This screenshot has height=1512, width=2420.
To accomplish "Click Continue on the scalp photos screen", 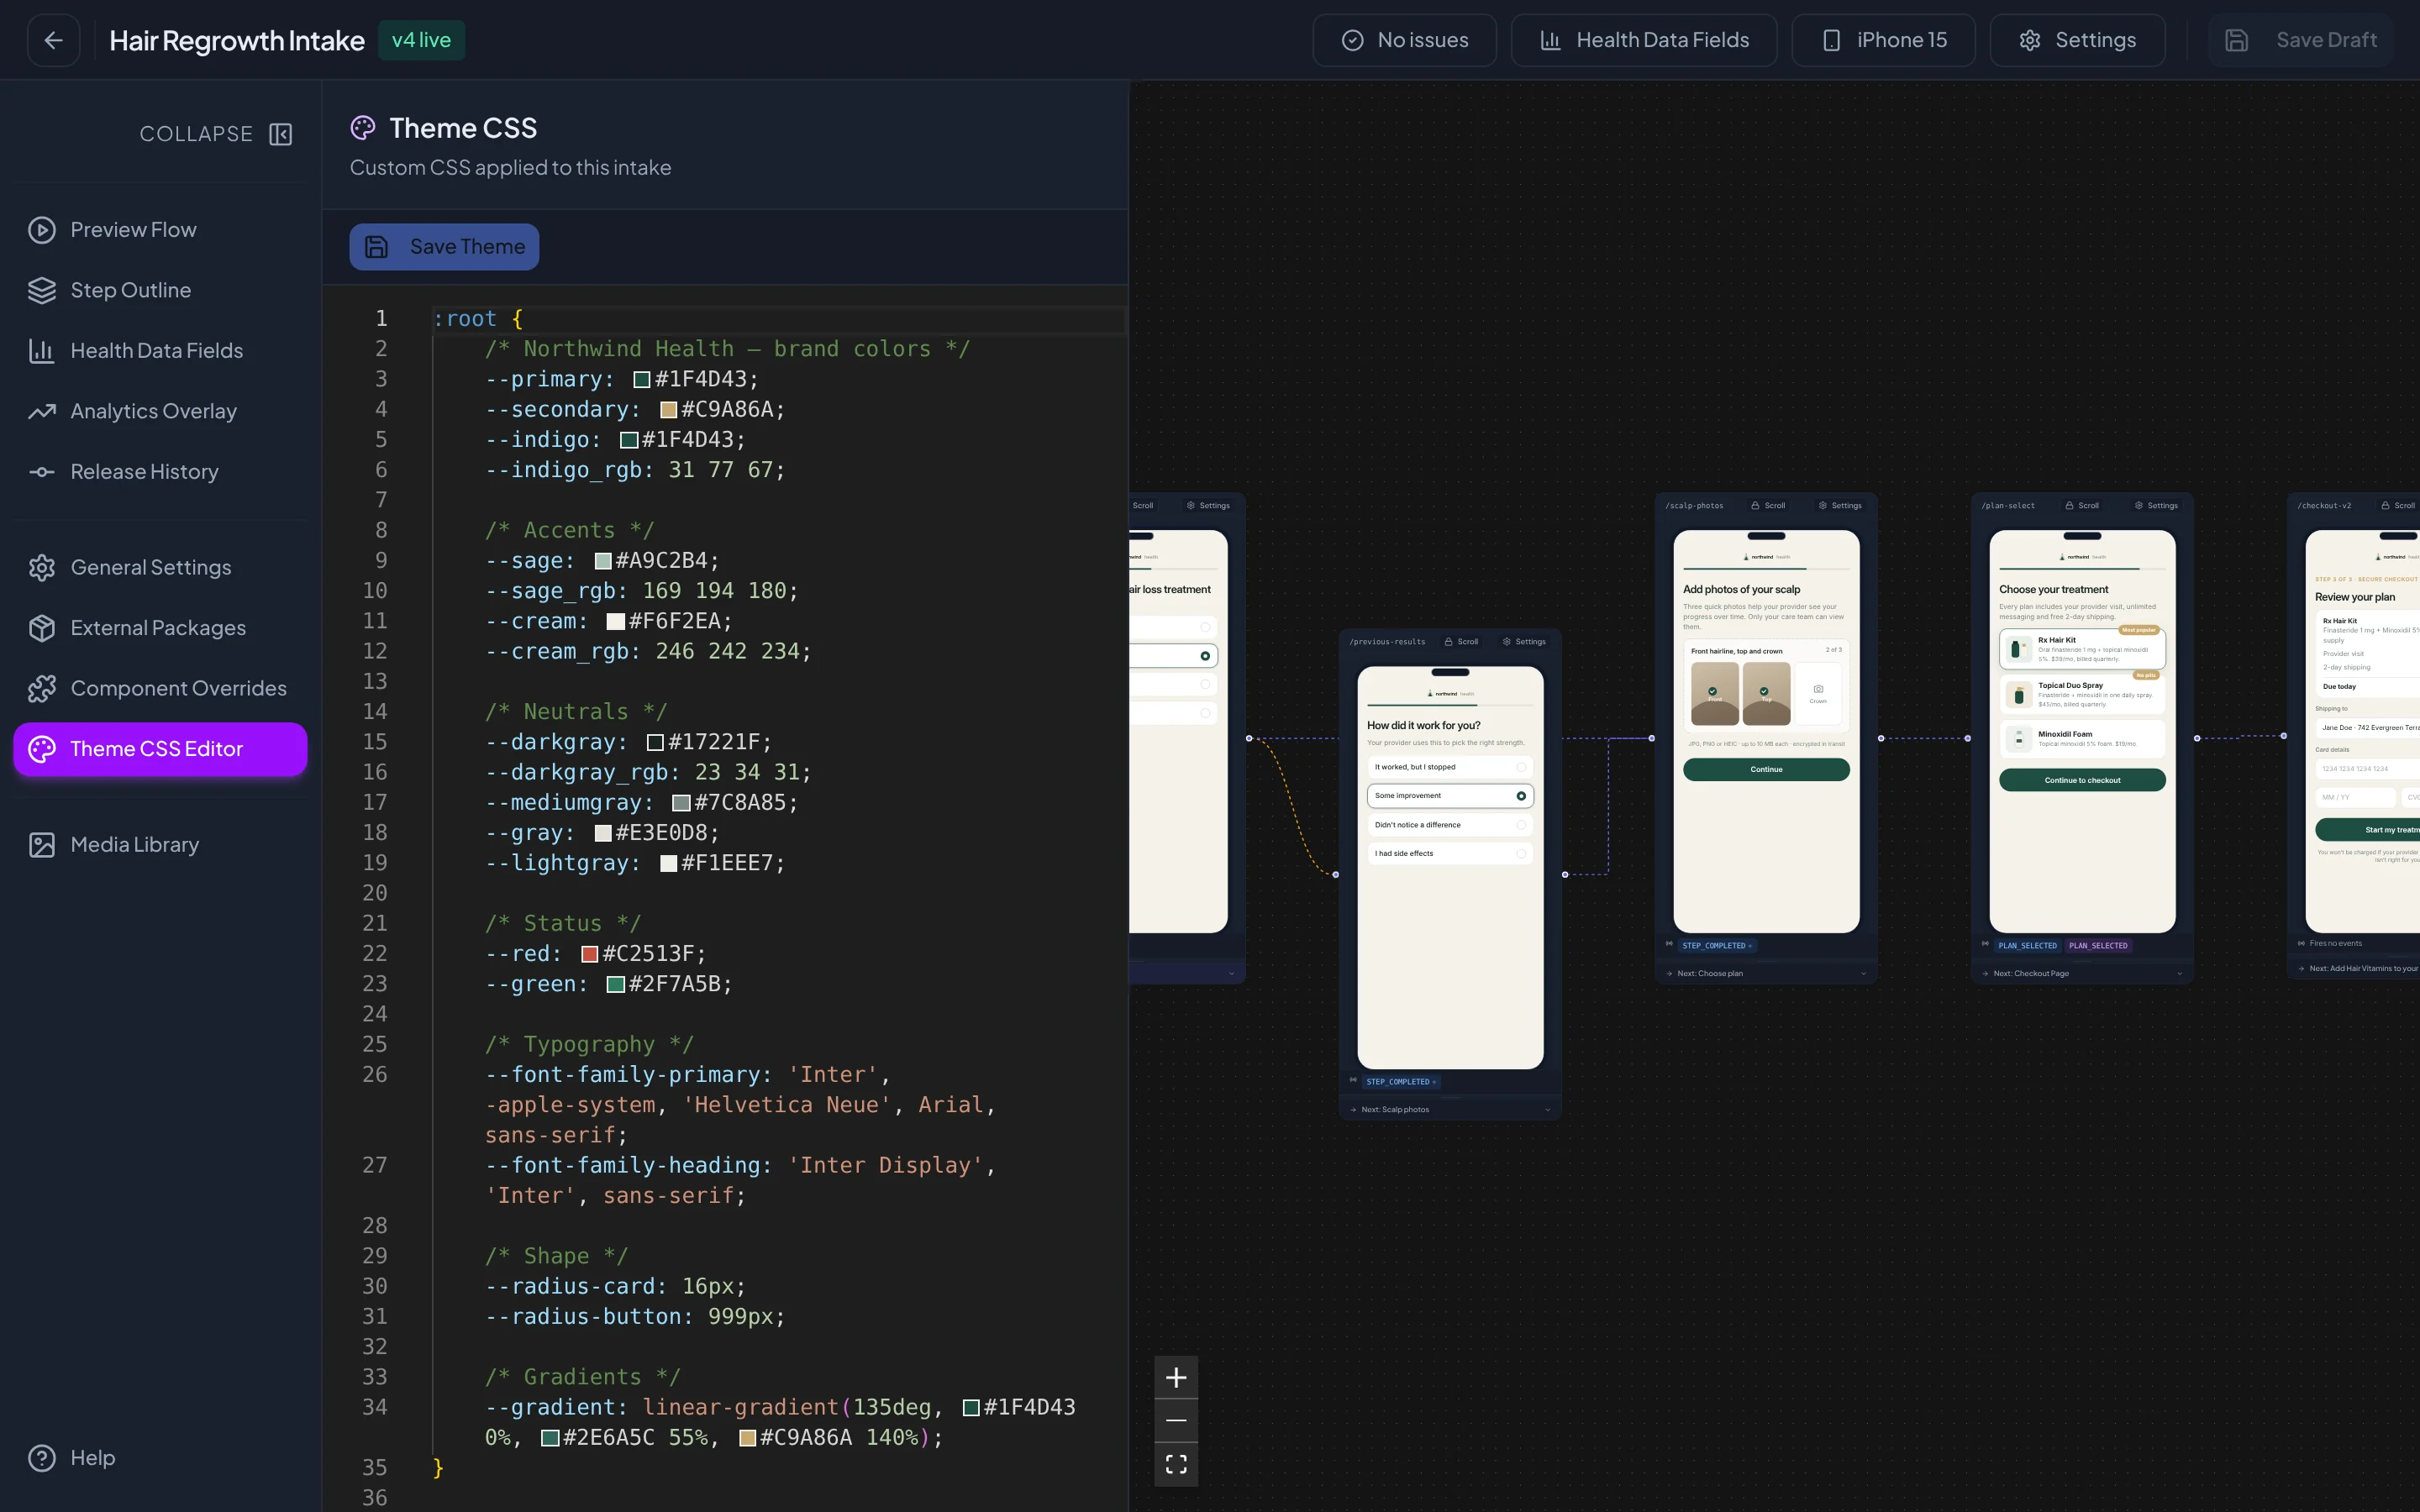I will [x=1766, y=769].
